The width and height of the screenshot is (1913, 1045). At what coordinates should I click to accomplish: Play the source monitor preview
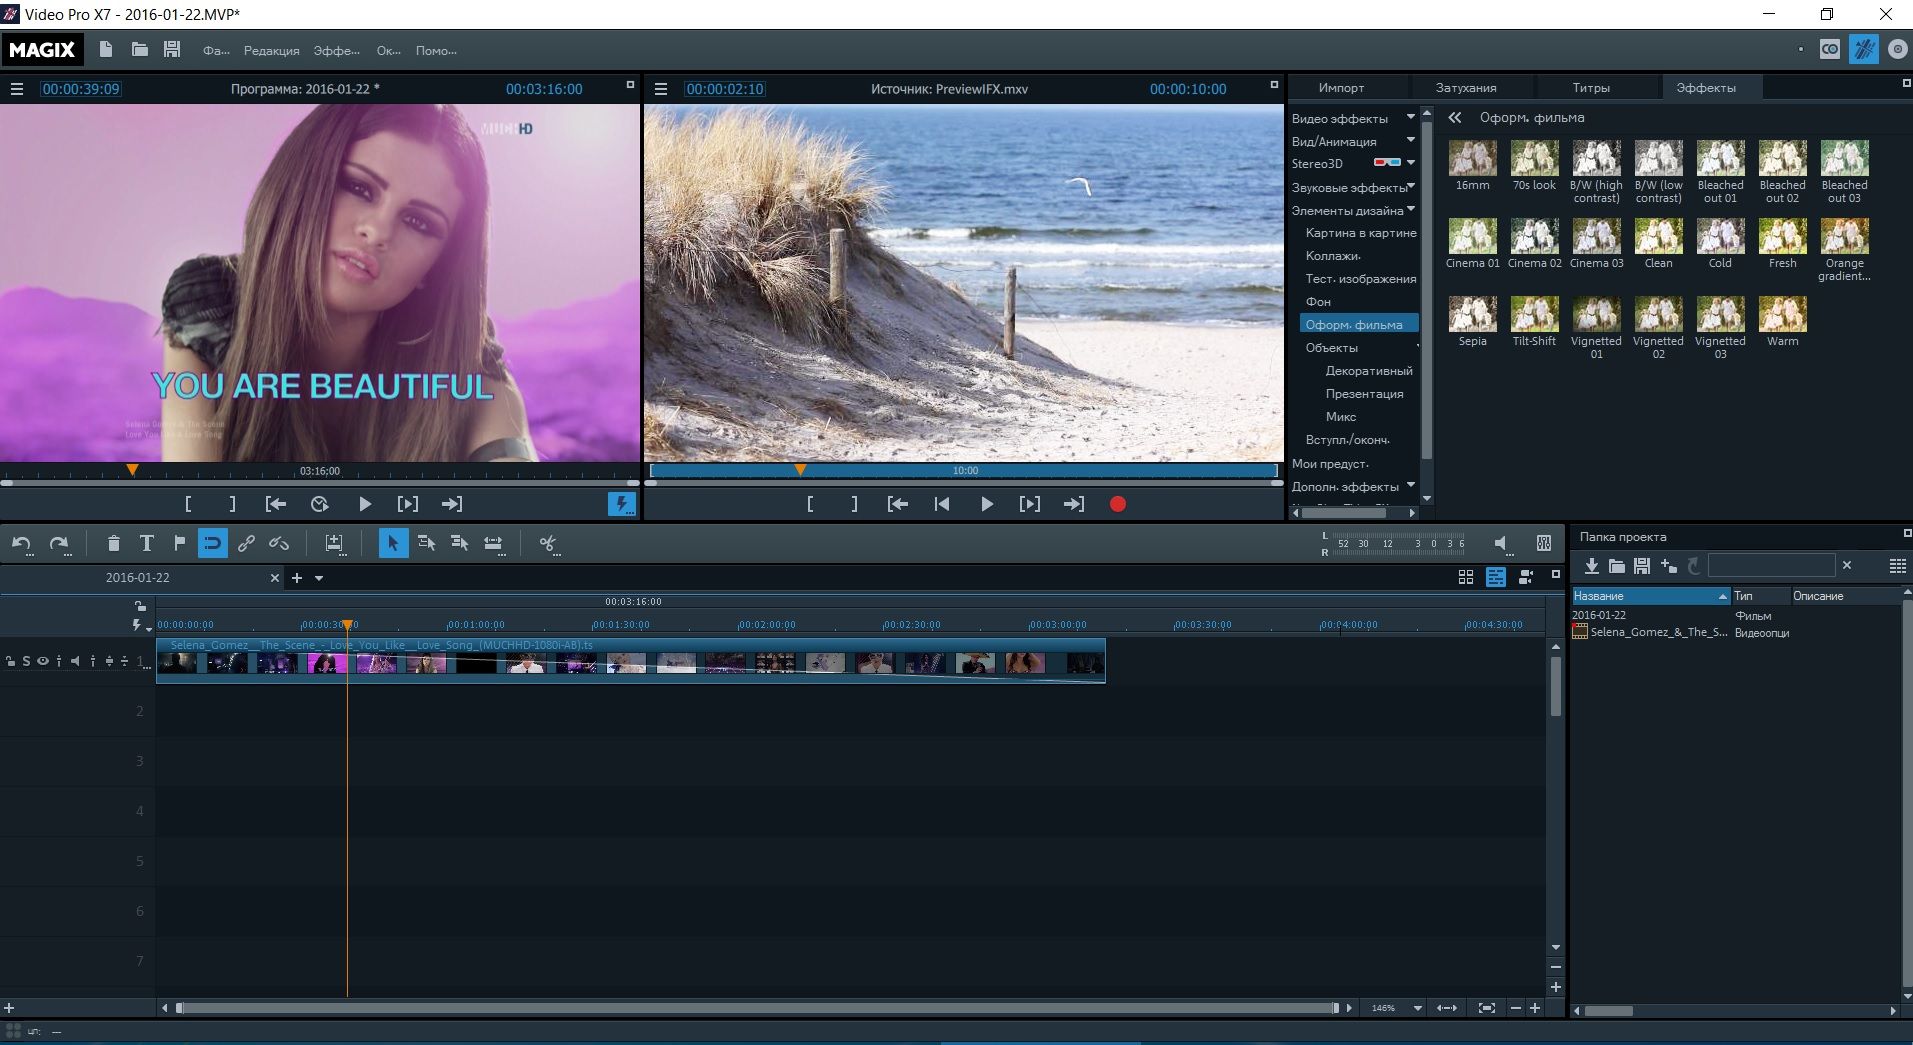point(987,504)
